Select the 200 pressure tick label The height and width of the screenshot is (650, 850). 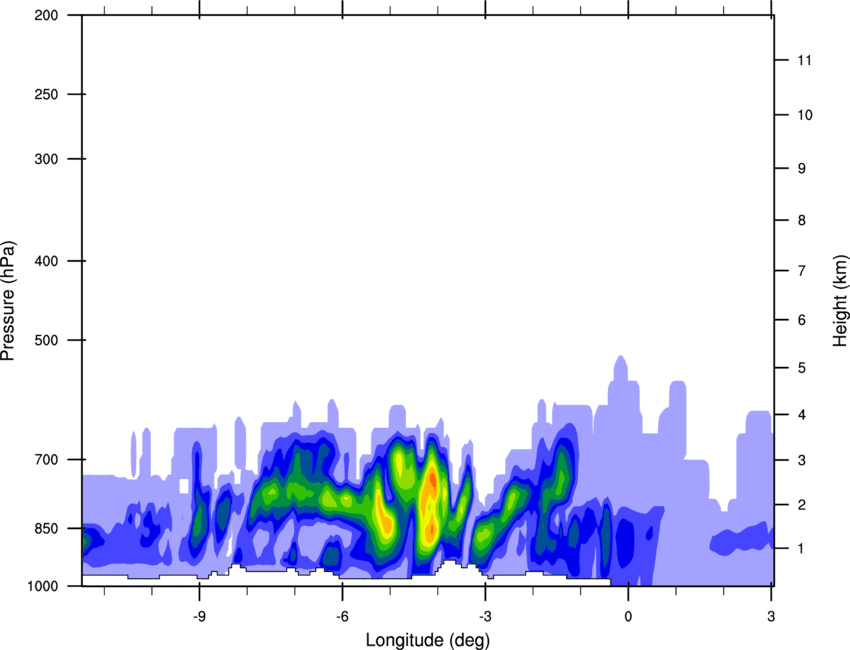click(x=46, y=15)
